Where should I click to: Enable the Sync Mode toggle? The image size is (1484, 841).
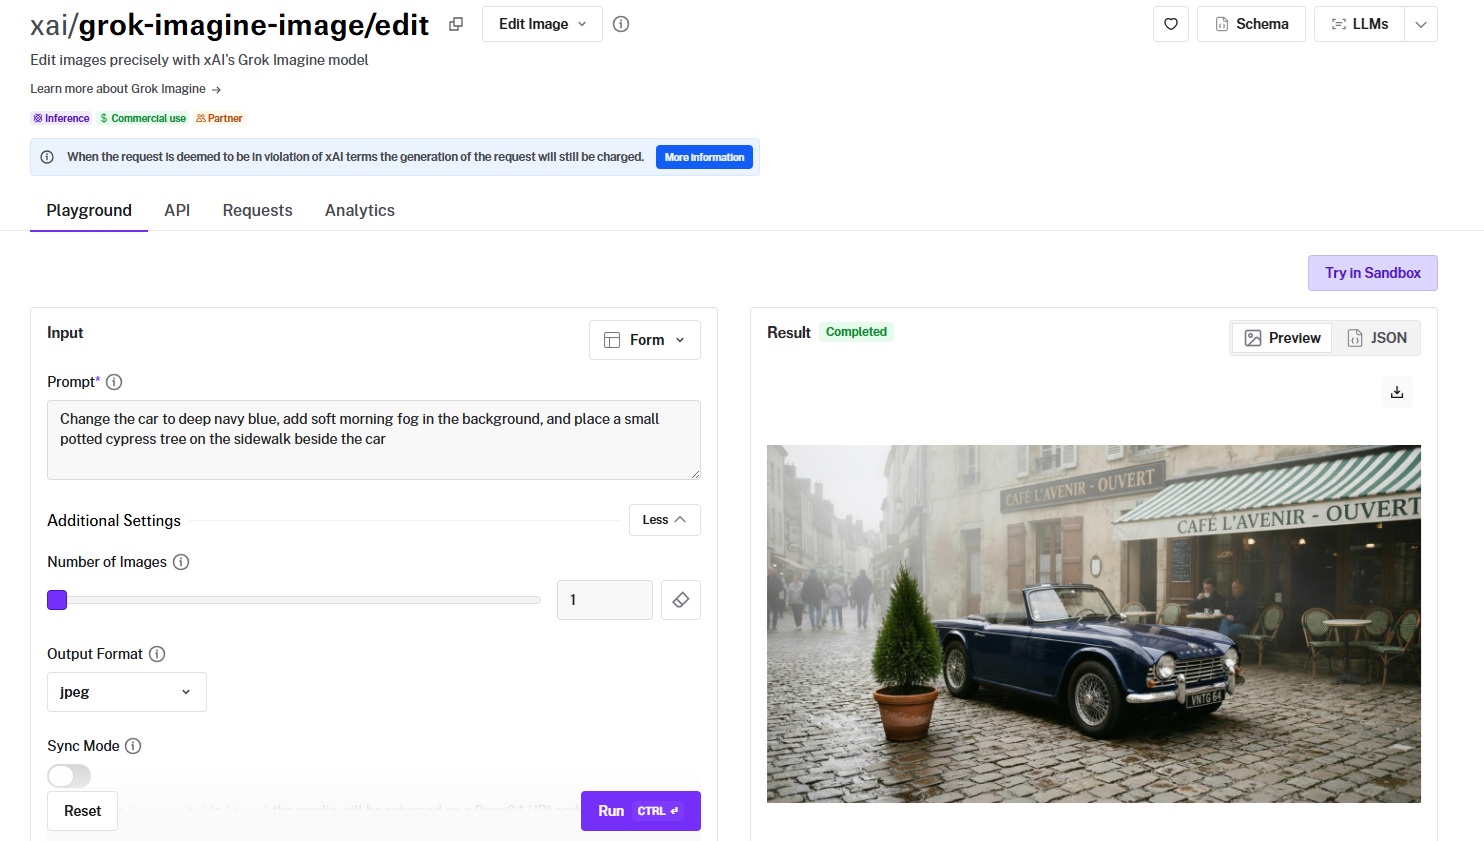point(69,776)
